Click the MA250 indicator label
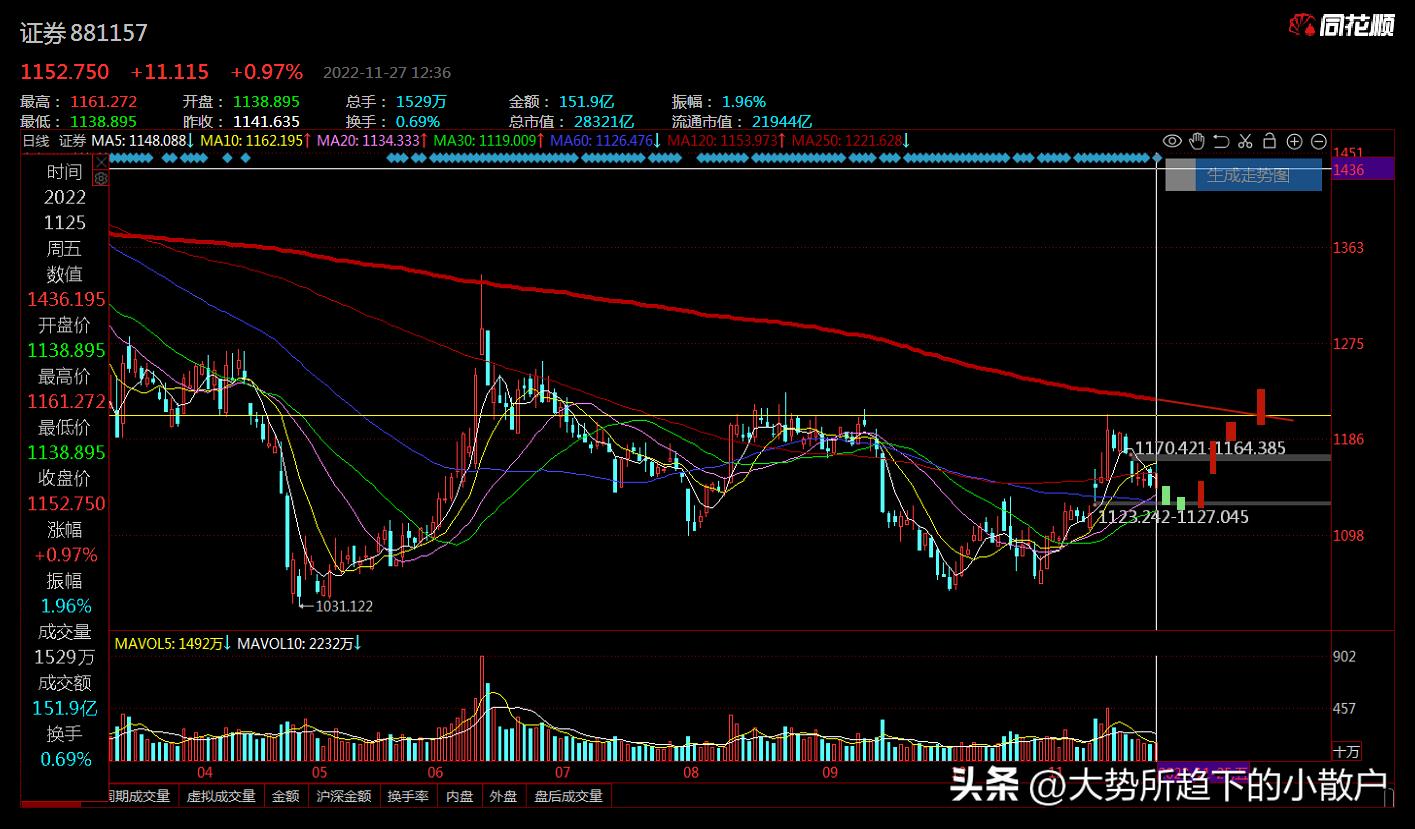Image resolution: width=1415 pixels, height=829 pixels. coord(851,141)
